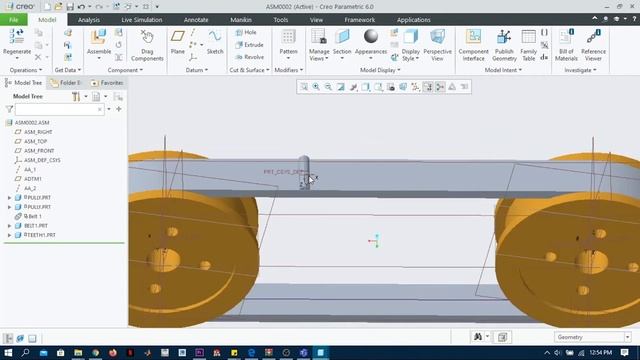Toggle the model tree display in status bar
Viewport: 640px width, 360px height.
8,338
